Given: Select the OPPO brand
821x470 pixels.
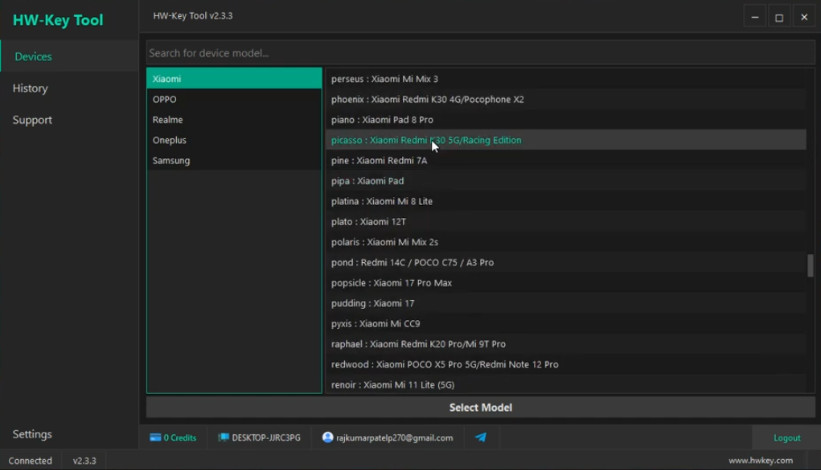Looking at the screenshot, I should [x=234, y=99].
